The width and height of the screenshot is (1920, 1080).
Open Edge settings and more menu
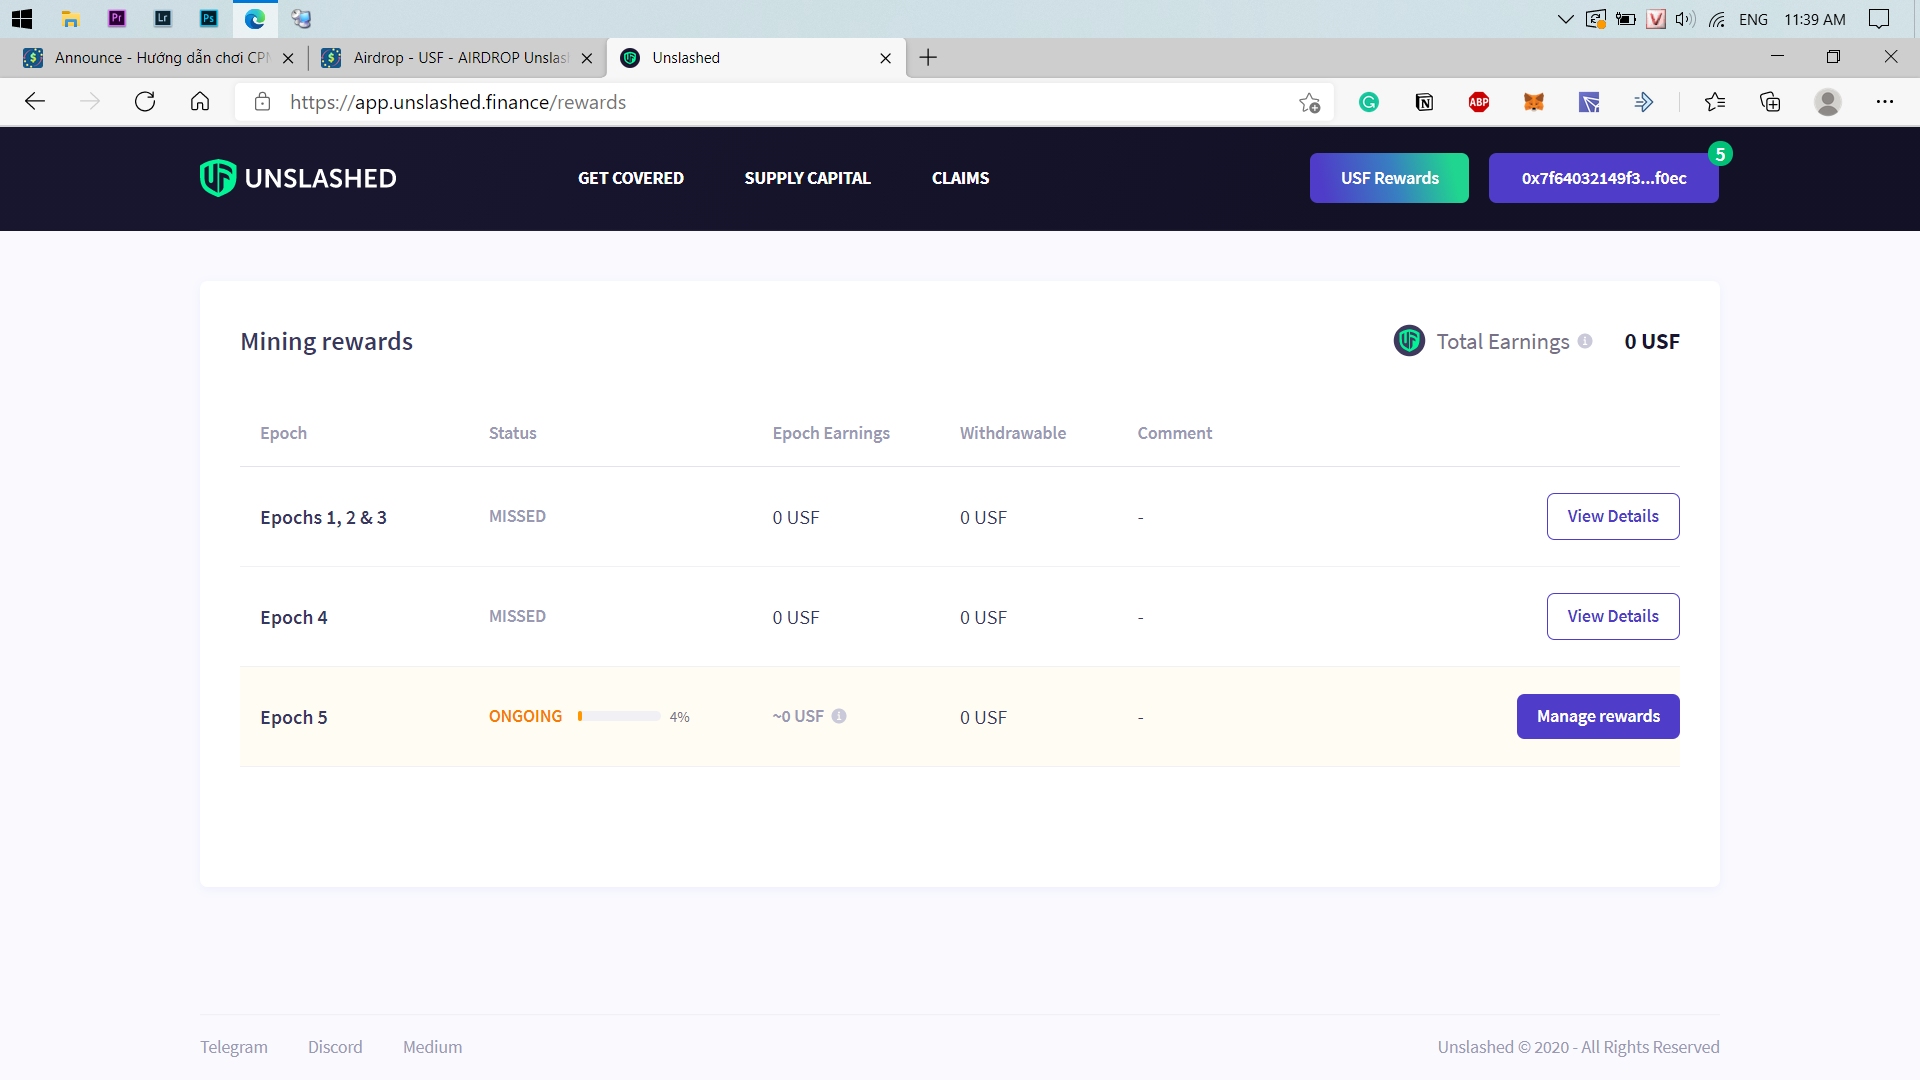(1884, 102)
